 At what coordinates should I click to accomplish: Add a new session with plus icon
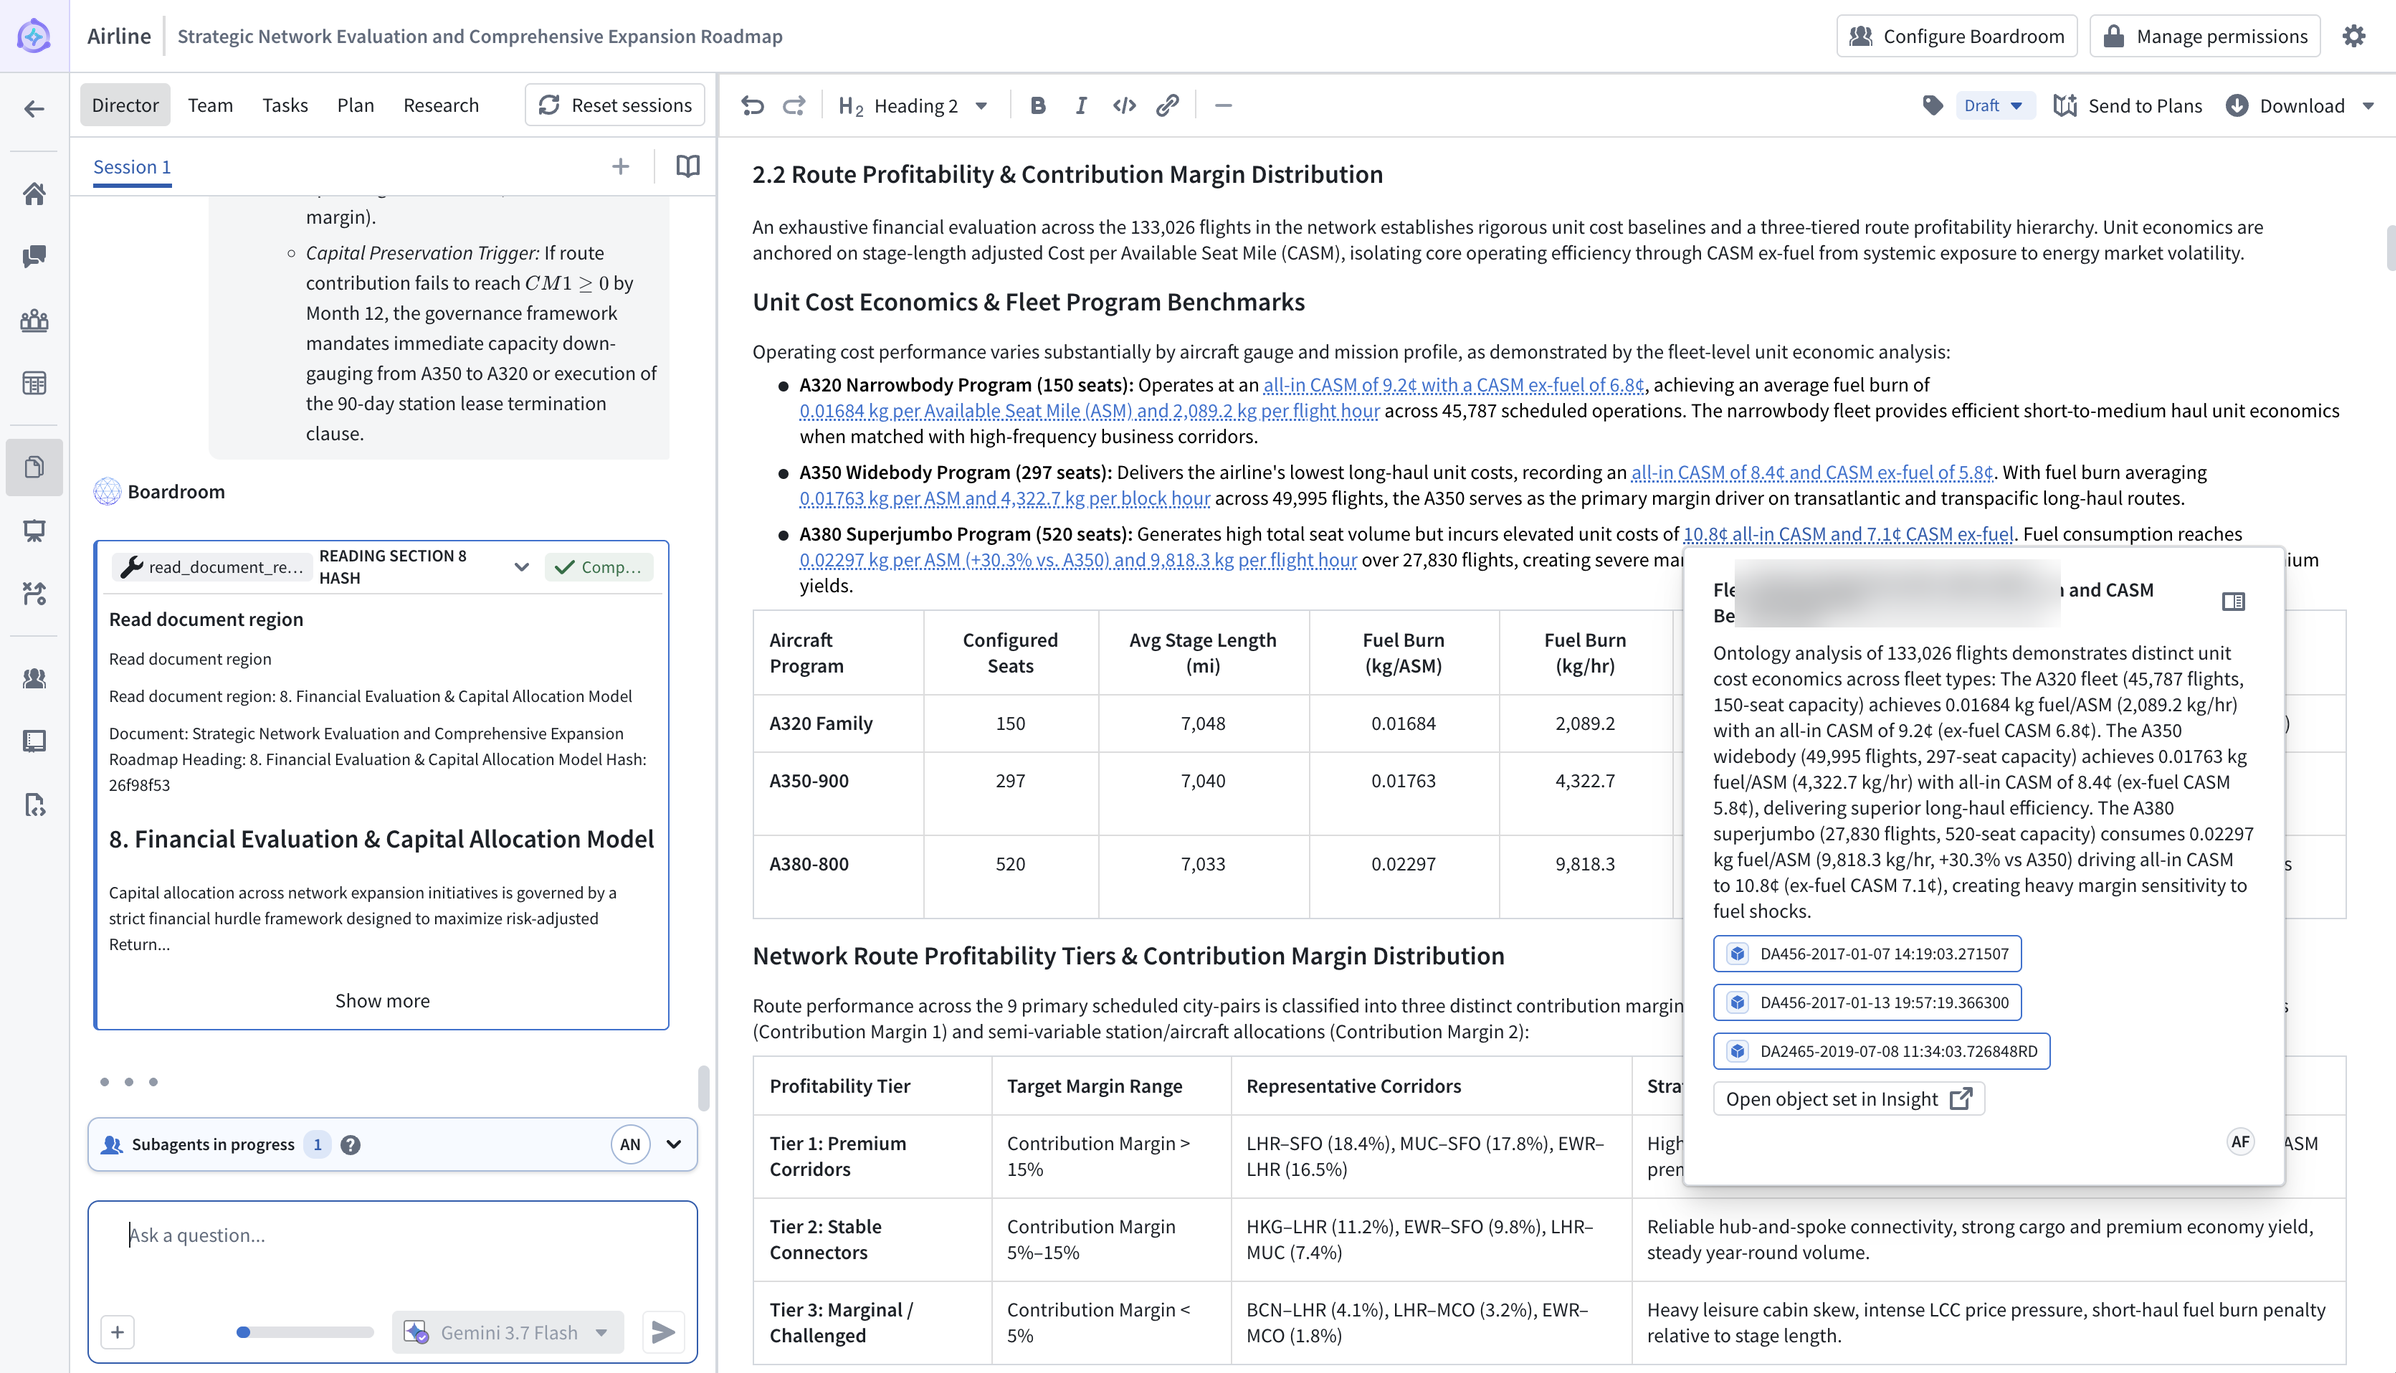pos(621,166)
